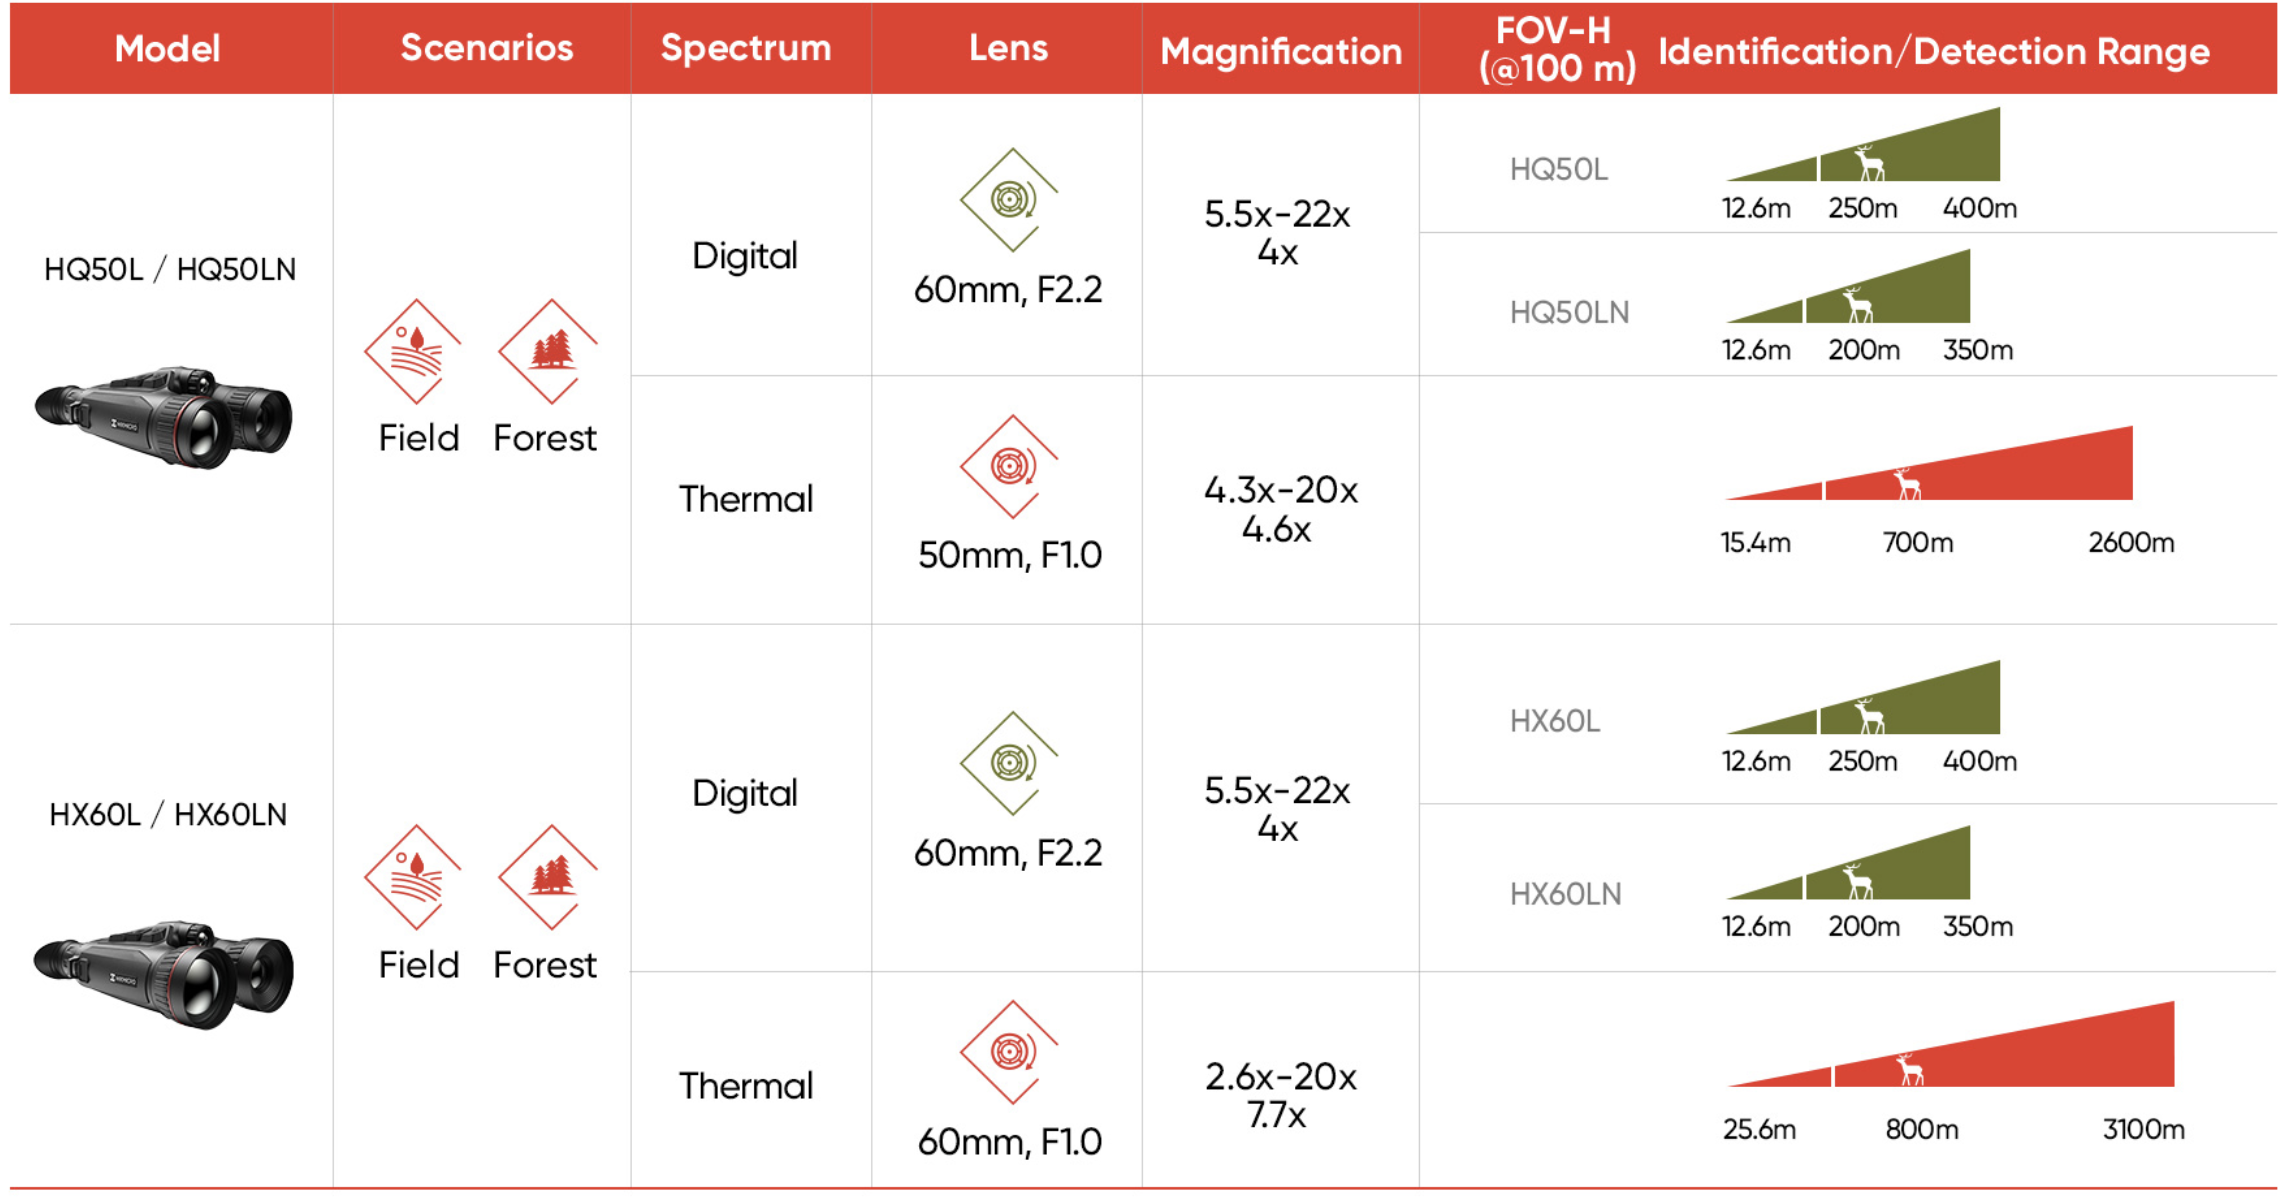This screenshot has width=2296, height=1204.
Task: Click the Field scenario icon in HQ50L row
Action: pyautogui.click(x=415, y=351)
